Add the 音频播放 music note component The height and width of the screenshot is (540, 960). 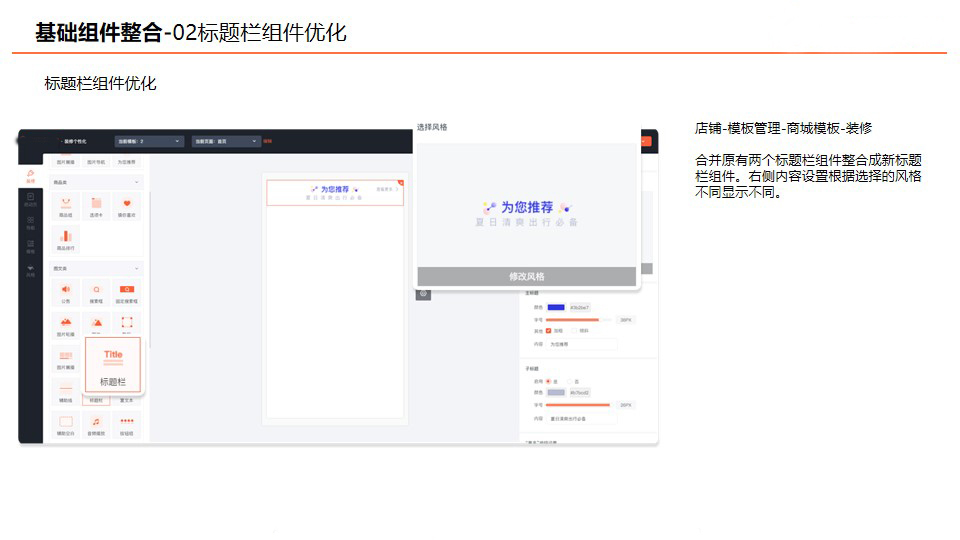pos(96,425)
